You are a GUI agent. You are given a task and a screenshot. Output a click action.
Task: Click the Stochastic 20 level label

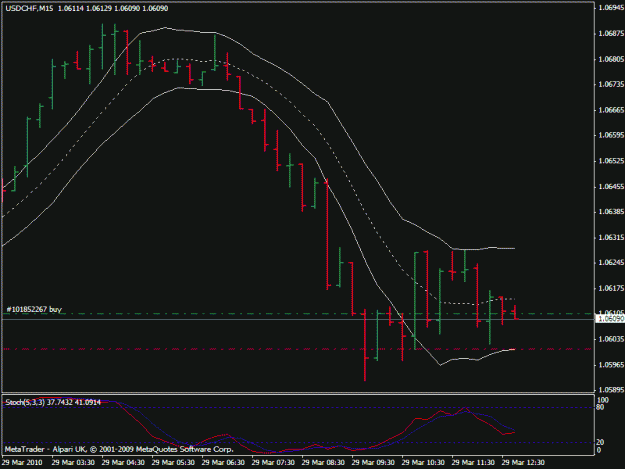pos(601,442)
